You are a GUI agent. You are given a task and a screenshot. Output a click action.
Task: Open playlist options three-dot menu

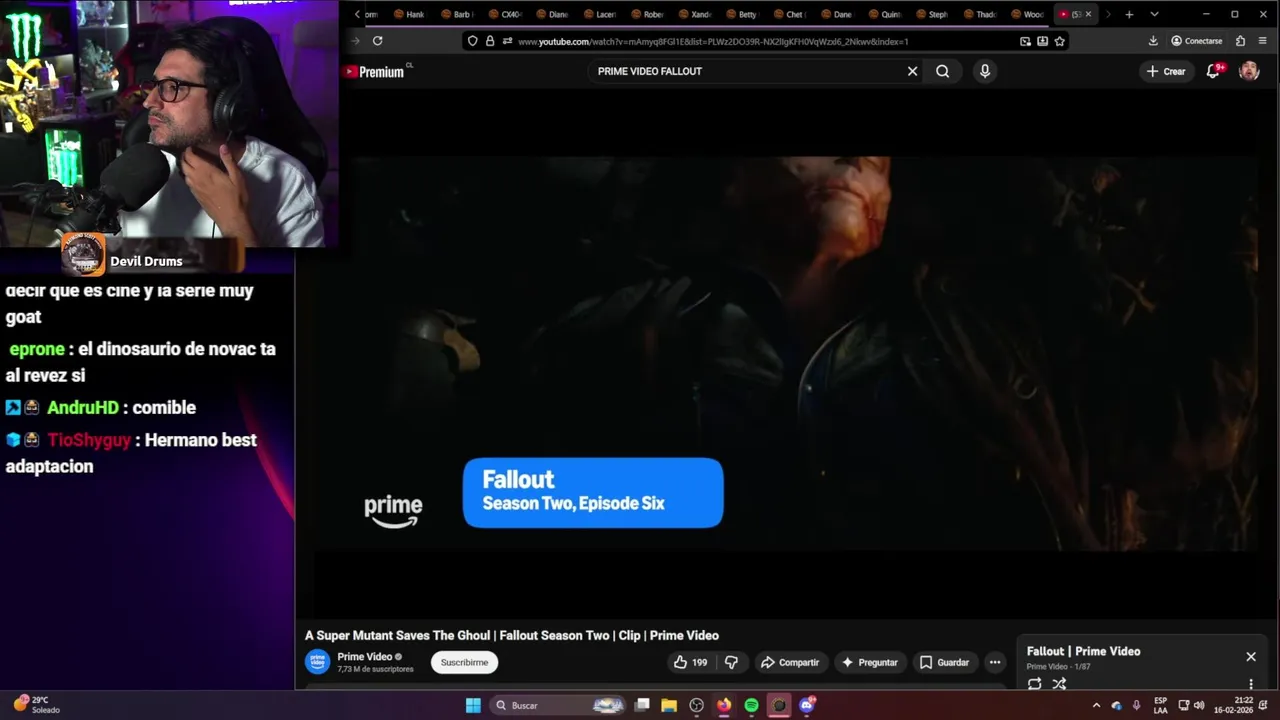coord(1251,684)
